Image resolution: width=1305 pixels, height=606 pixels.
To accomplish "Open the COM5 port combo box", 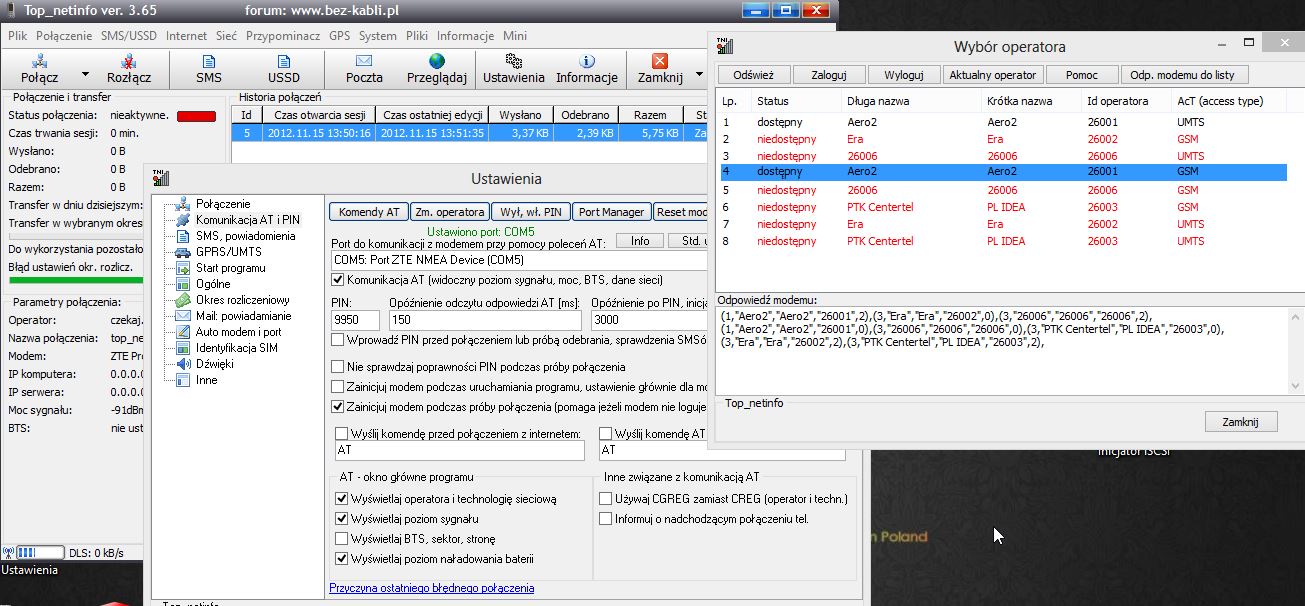I will 520,260.
